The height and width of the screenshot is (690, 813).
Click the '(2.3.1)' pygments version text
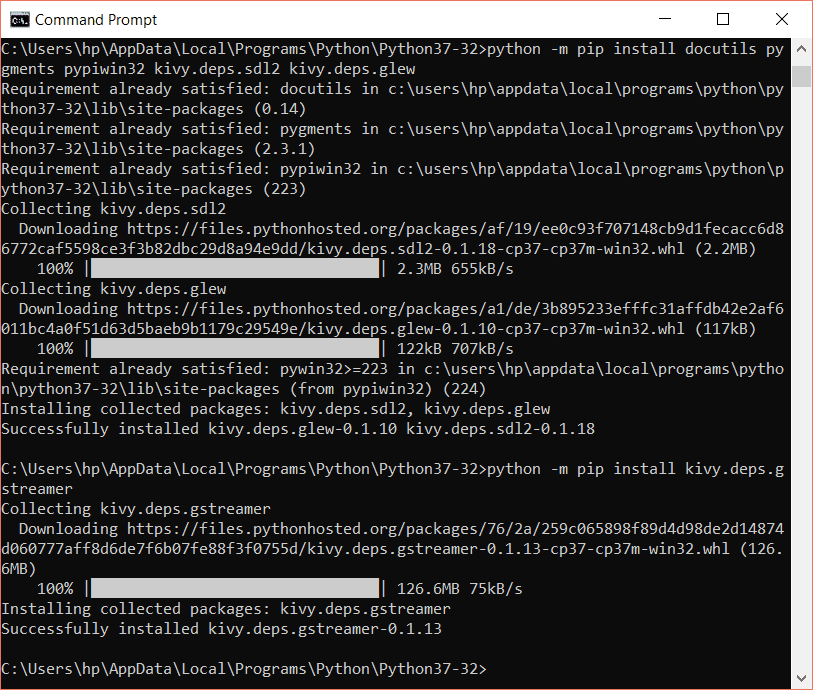284,149
